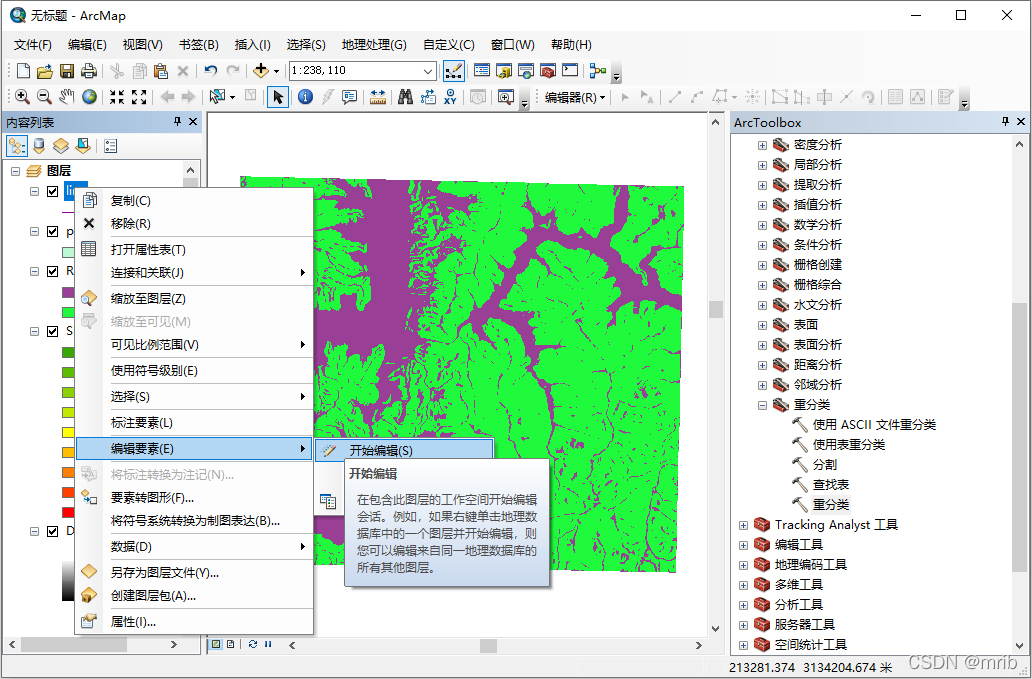
Task: Expand the 密度分析 toolset
Action: [762, 145]
